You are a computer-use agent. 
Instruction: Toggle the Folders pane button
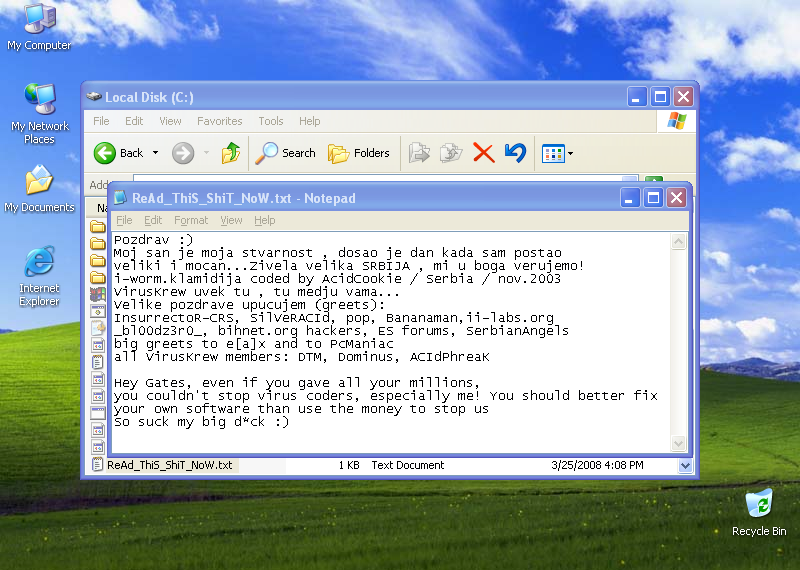[x=359, y=153]
